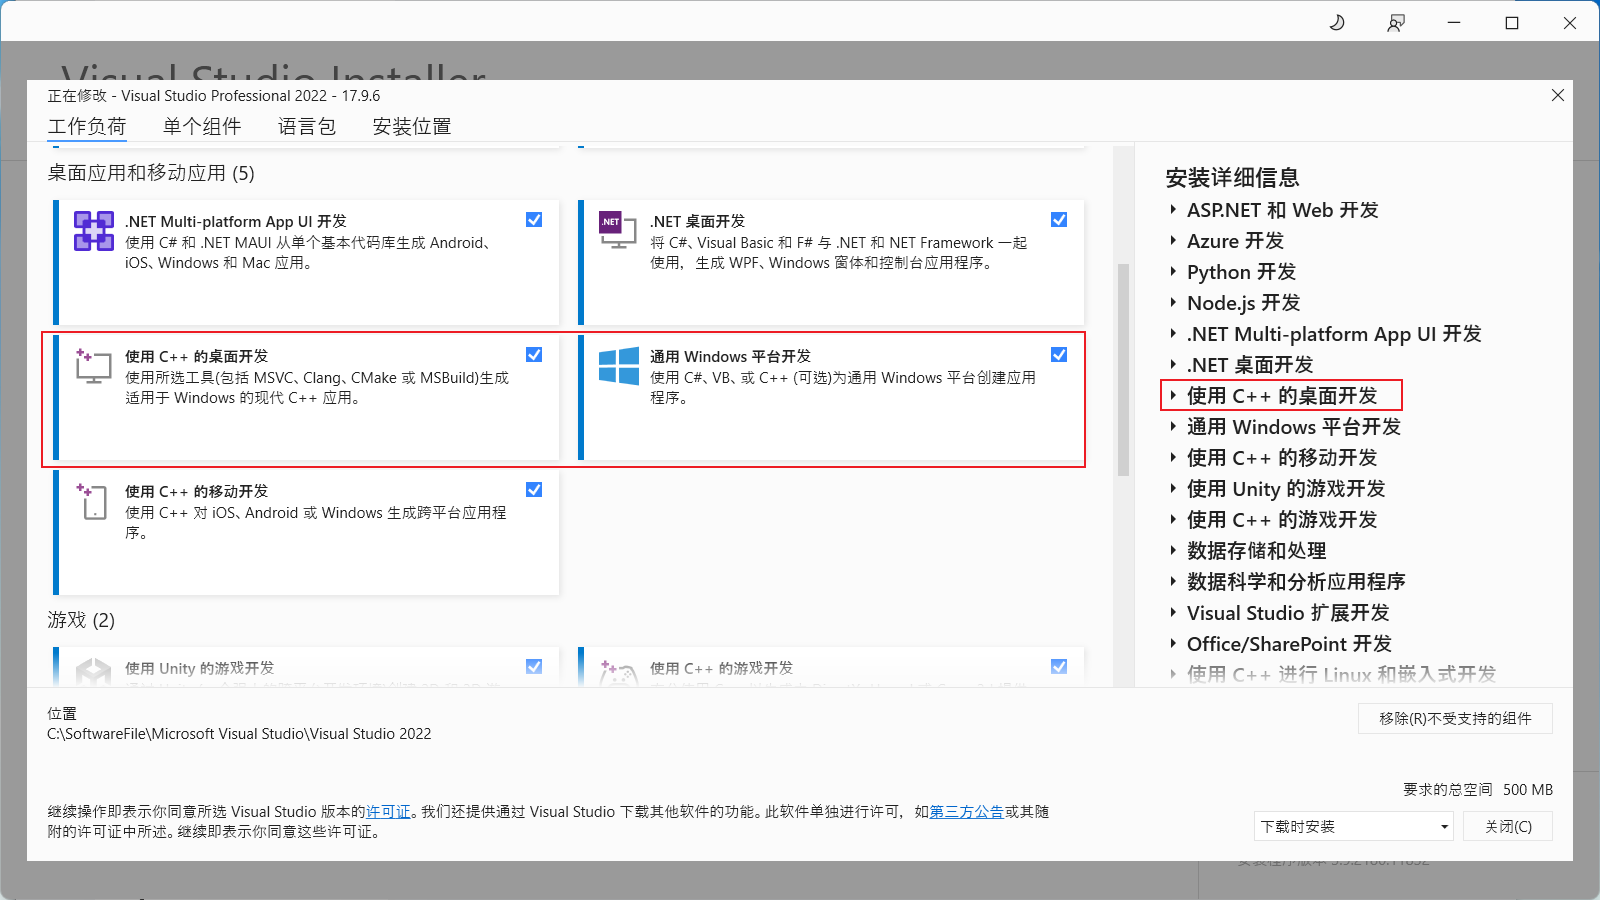Image resolution: width=1600 pixels, height=900 pixels.
Task: Uncheck 通用 Windows 平台开发 checkbox
Action: (1059, 355)
